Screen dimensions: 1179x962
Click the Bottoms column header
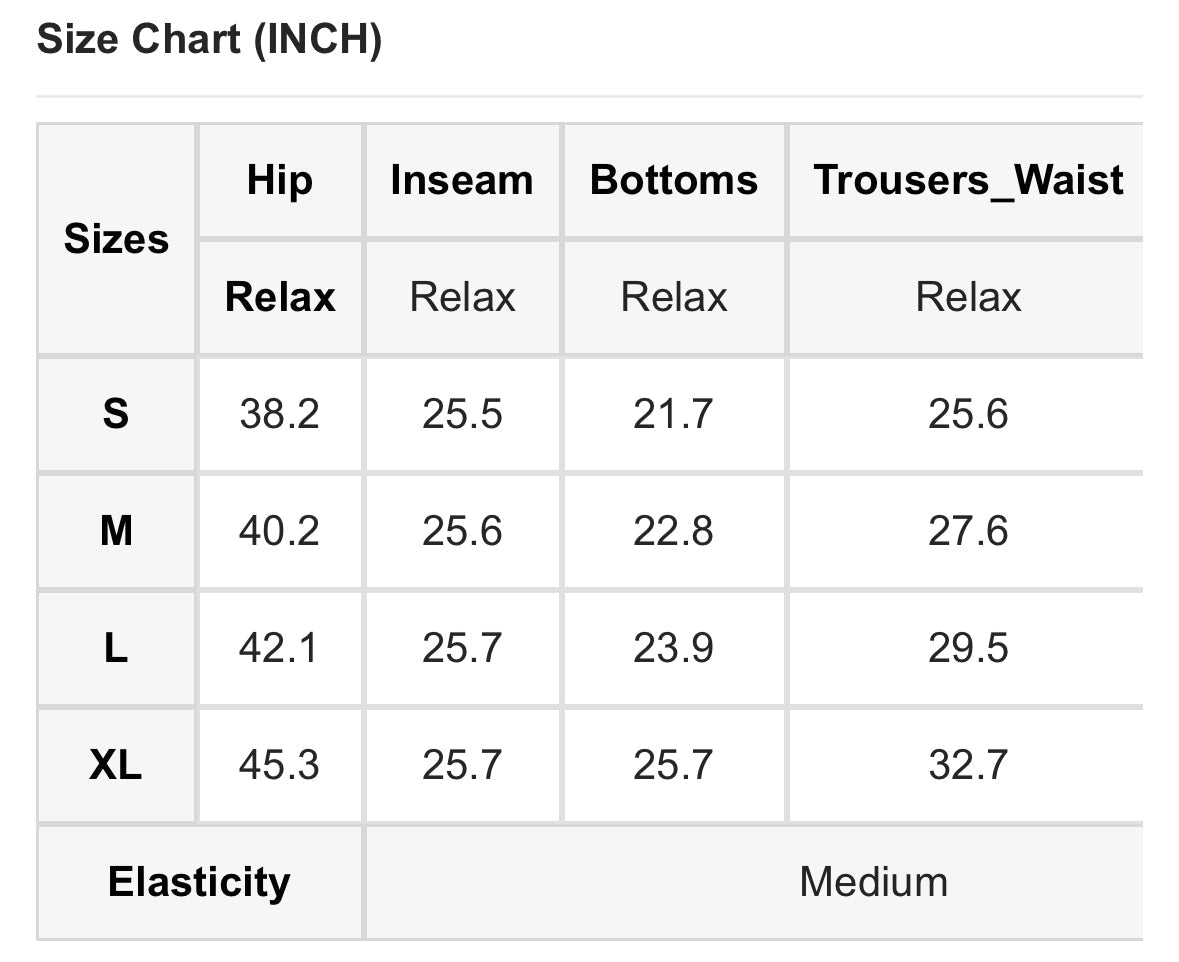point(674,180)
